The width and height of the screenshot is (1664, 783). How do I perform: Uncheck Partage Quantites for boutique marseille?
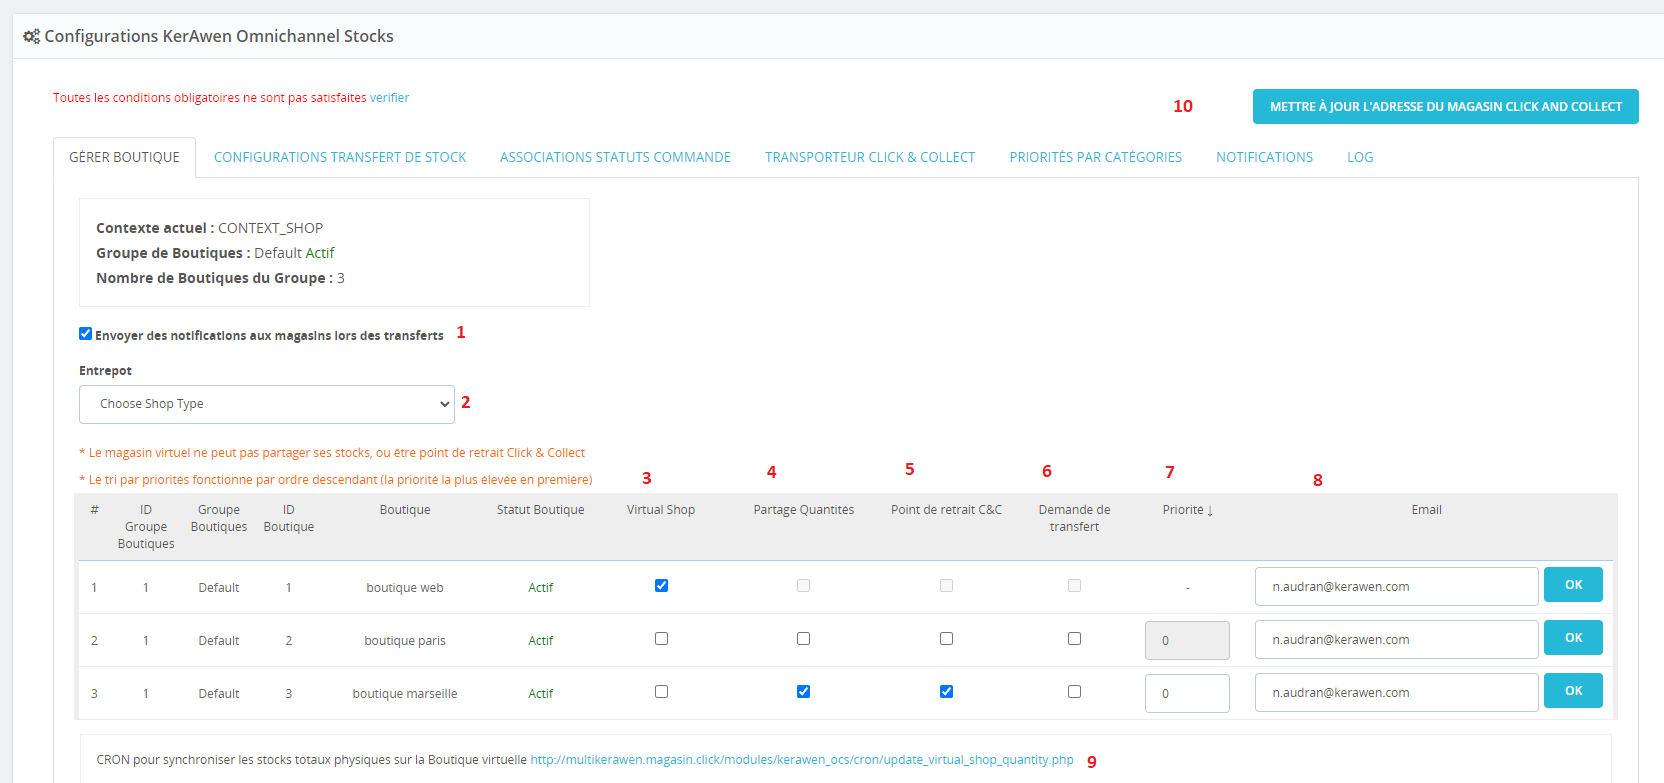click(x=803, y=692)
